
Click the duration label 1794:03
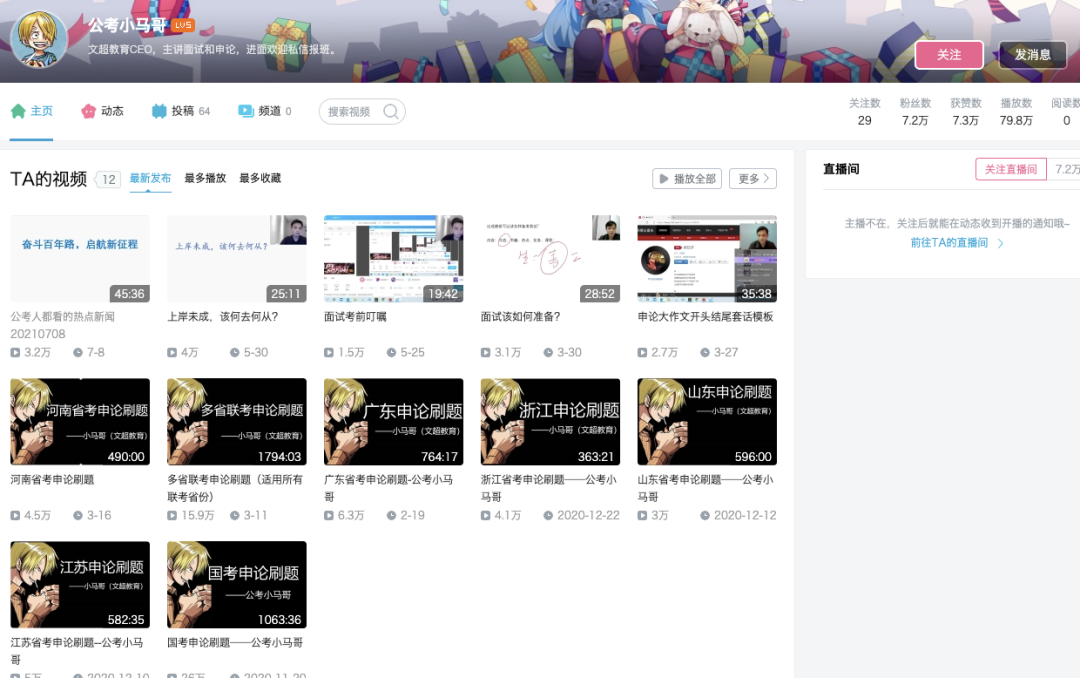[x=279, y=457]
